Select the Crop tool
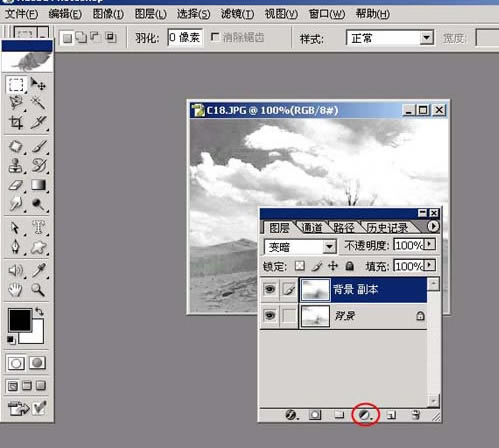 (16, 122)
